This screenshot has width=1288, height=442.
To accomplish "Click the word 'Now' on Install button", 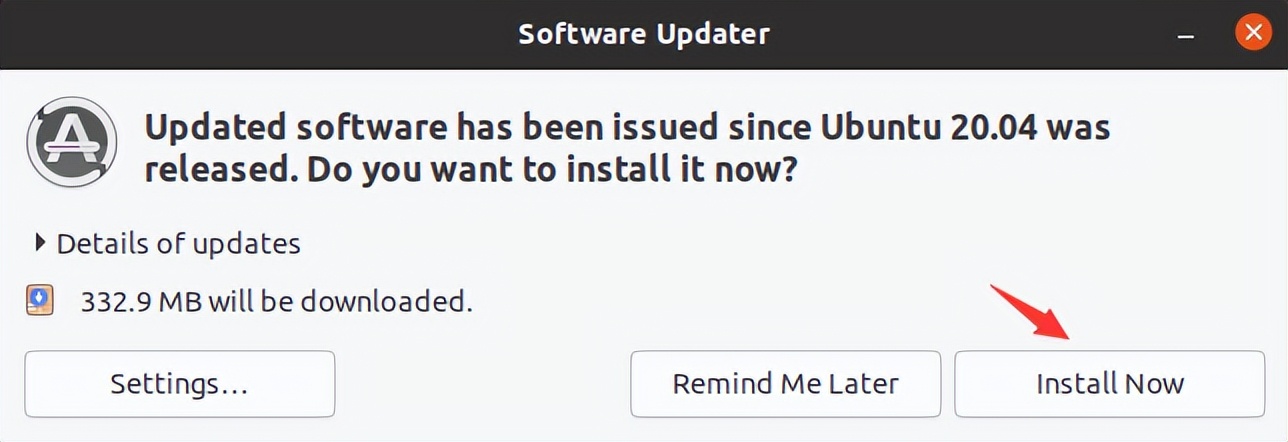I will 1154,383.
